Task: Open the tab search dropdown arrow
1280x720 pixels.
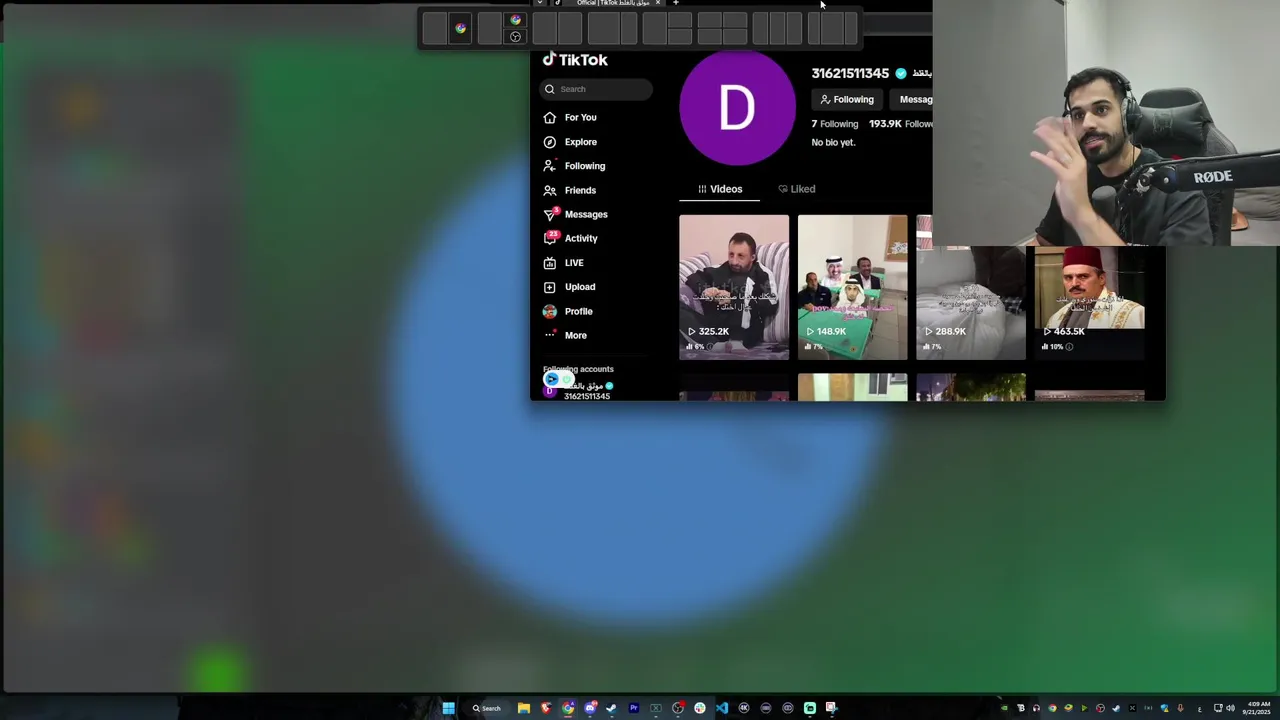Action: [x=540, y=3]
